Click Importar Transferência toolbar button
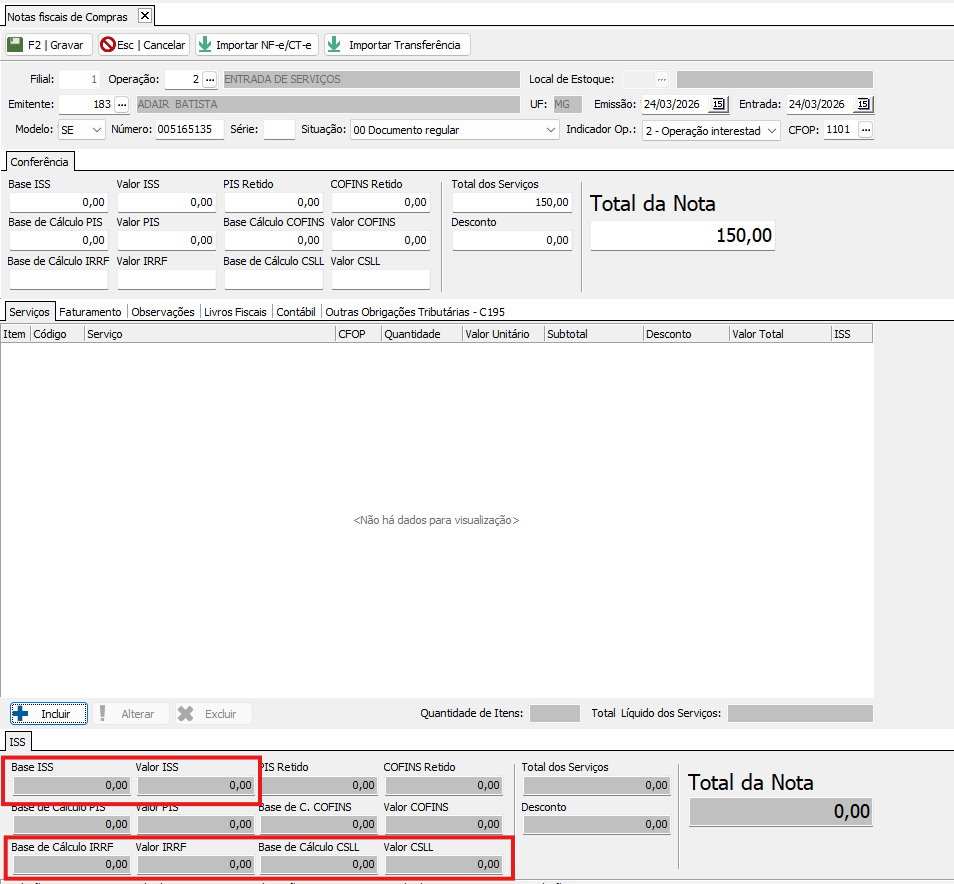Image resolution: width=954 pixels, height=884 pixels. [x=396, y=45]
